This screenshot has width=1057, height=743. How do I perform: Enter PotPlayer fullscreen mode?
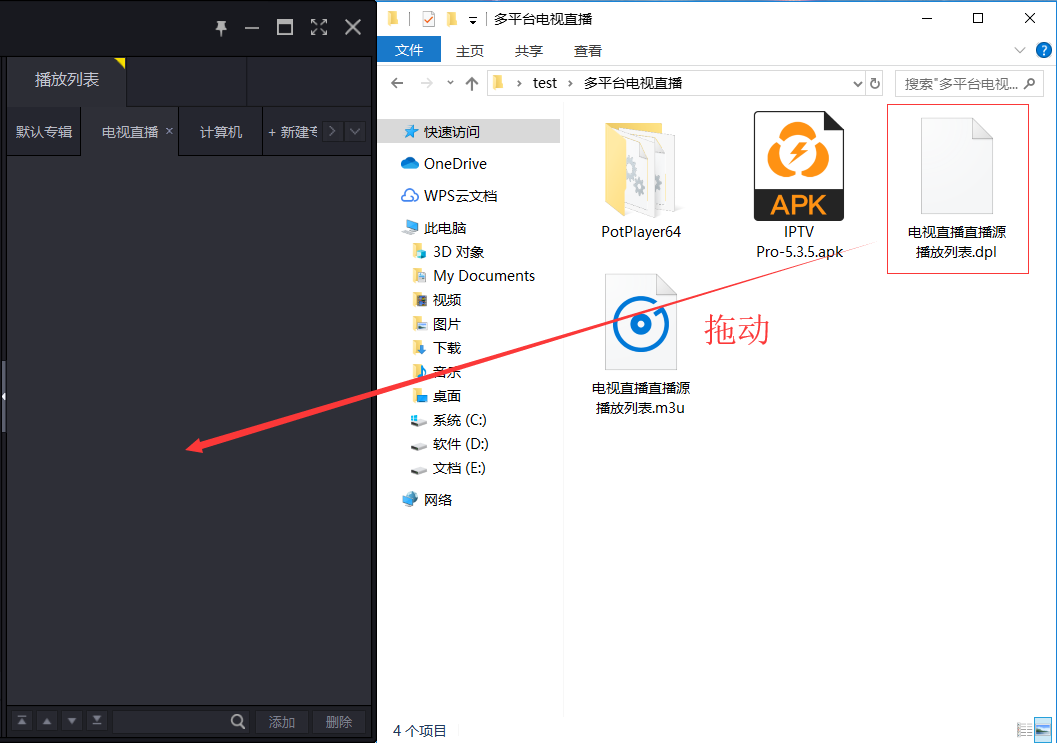coord(318,27)
